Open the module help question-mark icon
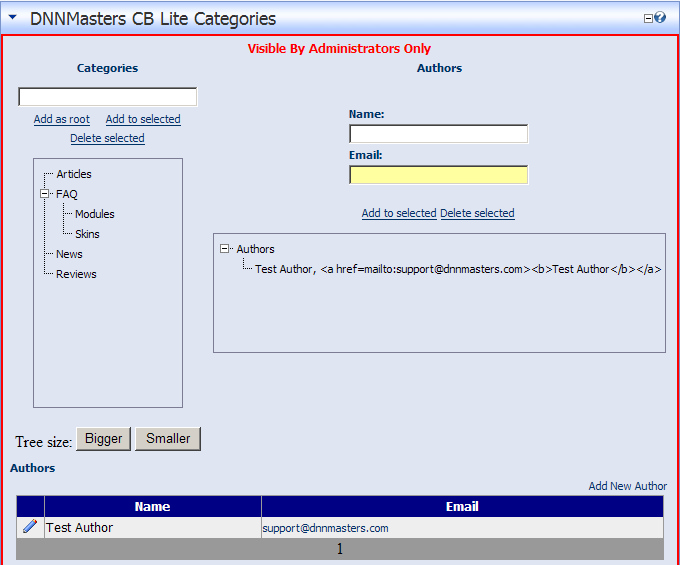680x565 pixels. click(660, 17)
